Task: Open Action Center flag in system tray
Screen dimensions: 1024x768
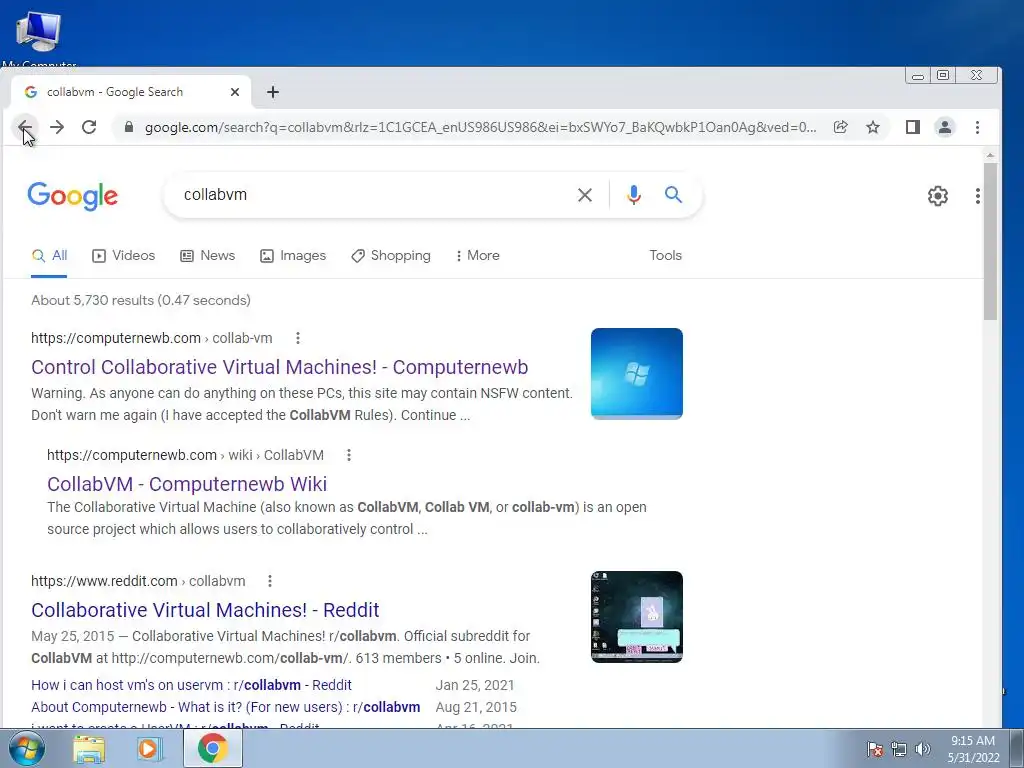Action: 875,749
